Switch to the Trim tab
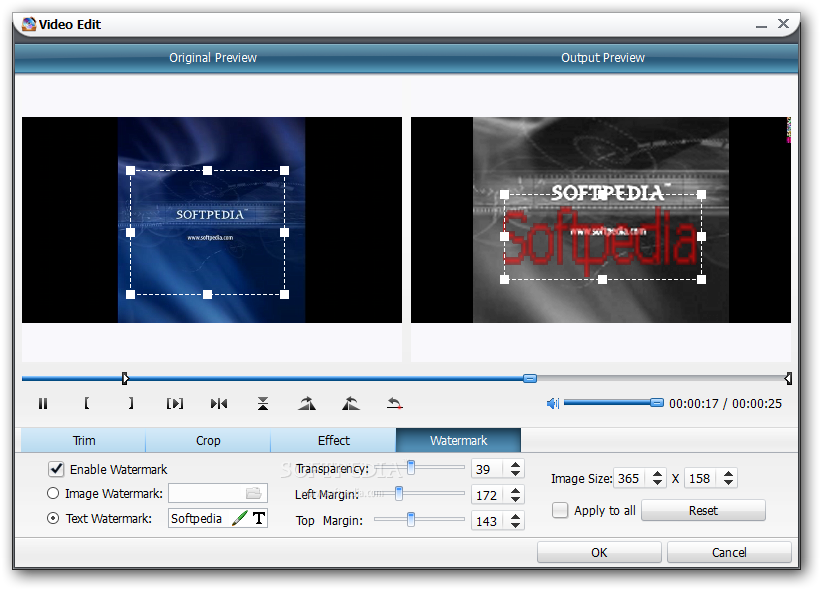The width and height of the screenshot is (821, 590). tap(84, 440)
